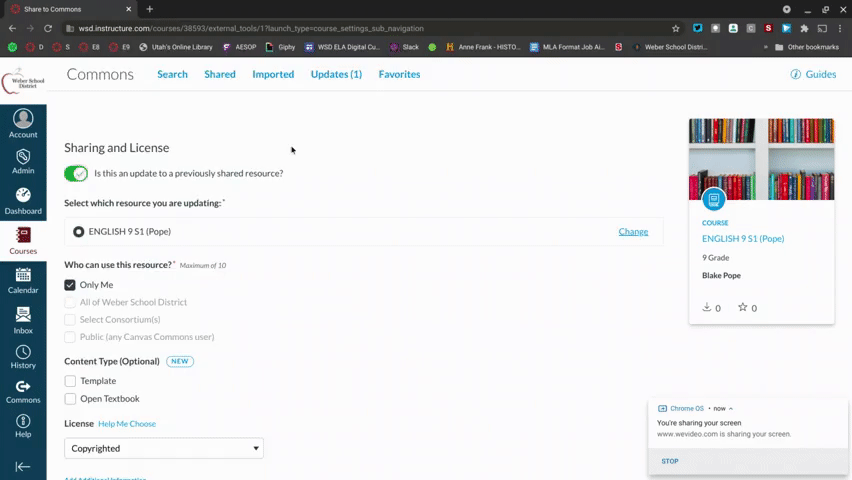This screenshot has width=852, height=480.
Task: Click the 9 Grade label on card
Action: (x=715, y=258)
